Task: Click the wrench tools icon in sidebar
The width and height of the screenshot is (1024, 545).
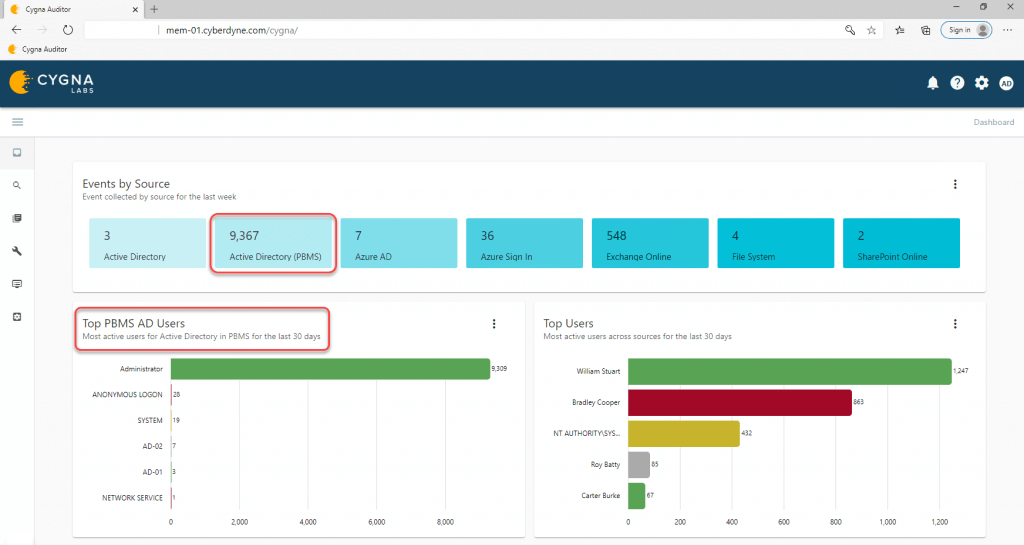Action: click(17, 250)
